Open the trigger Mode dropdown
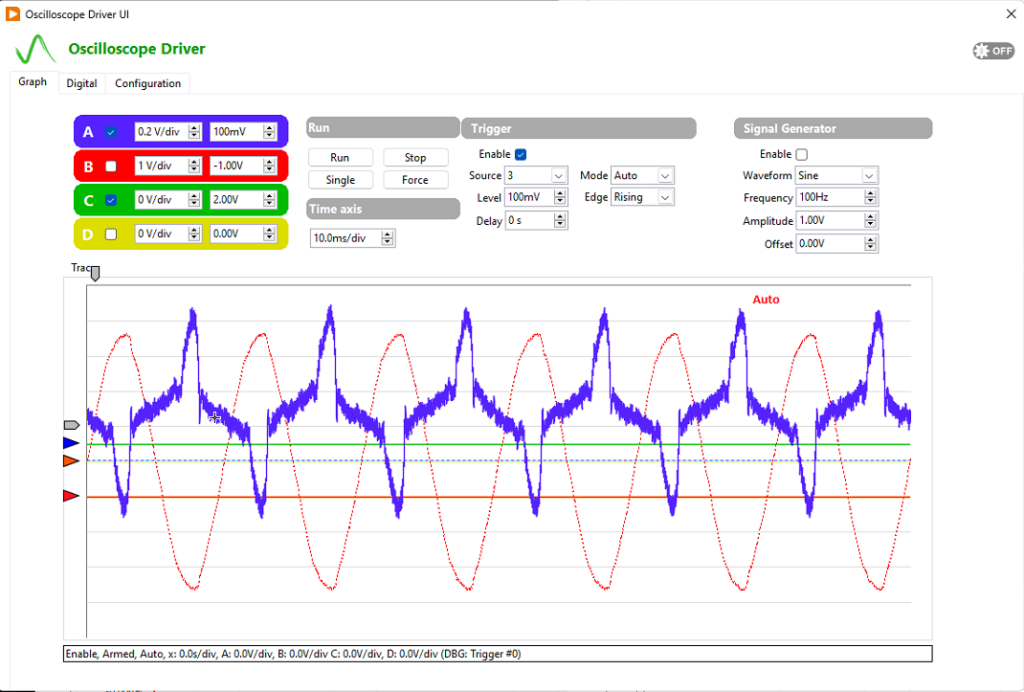Viewport: 1024px width, 692px height. coord(665,176)
